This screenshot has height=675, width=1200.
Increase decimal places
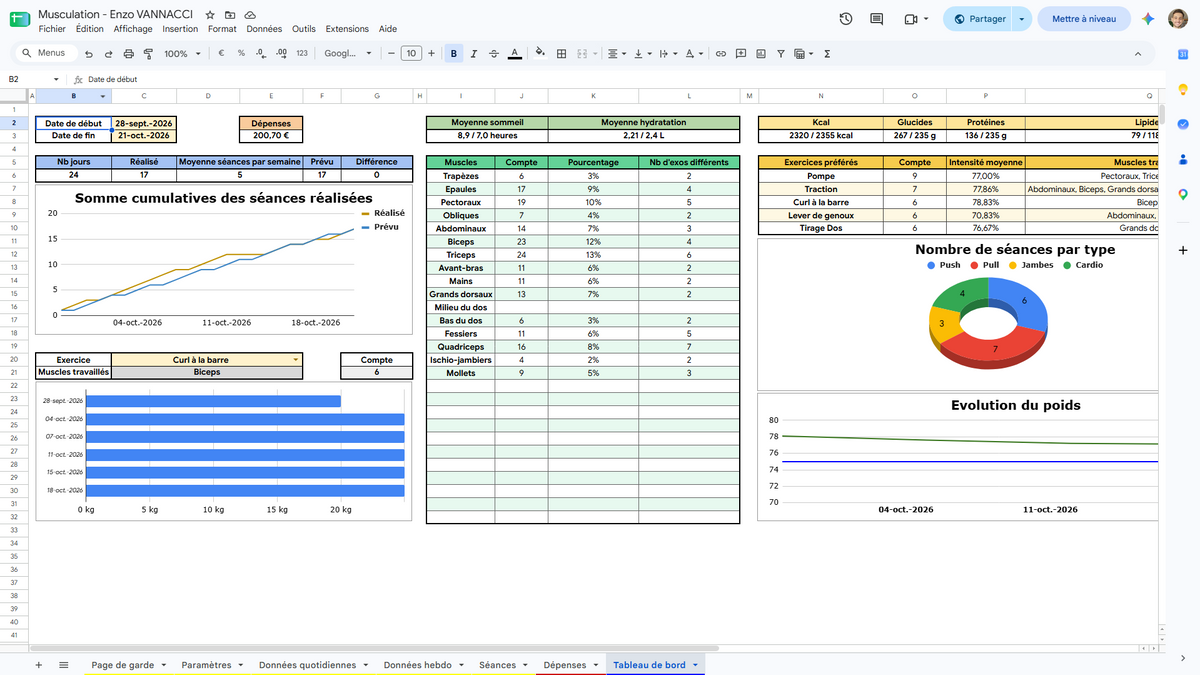click(281, 54)
